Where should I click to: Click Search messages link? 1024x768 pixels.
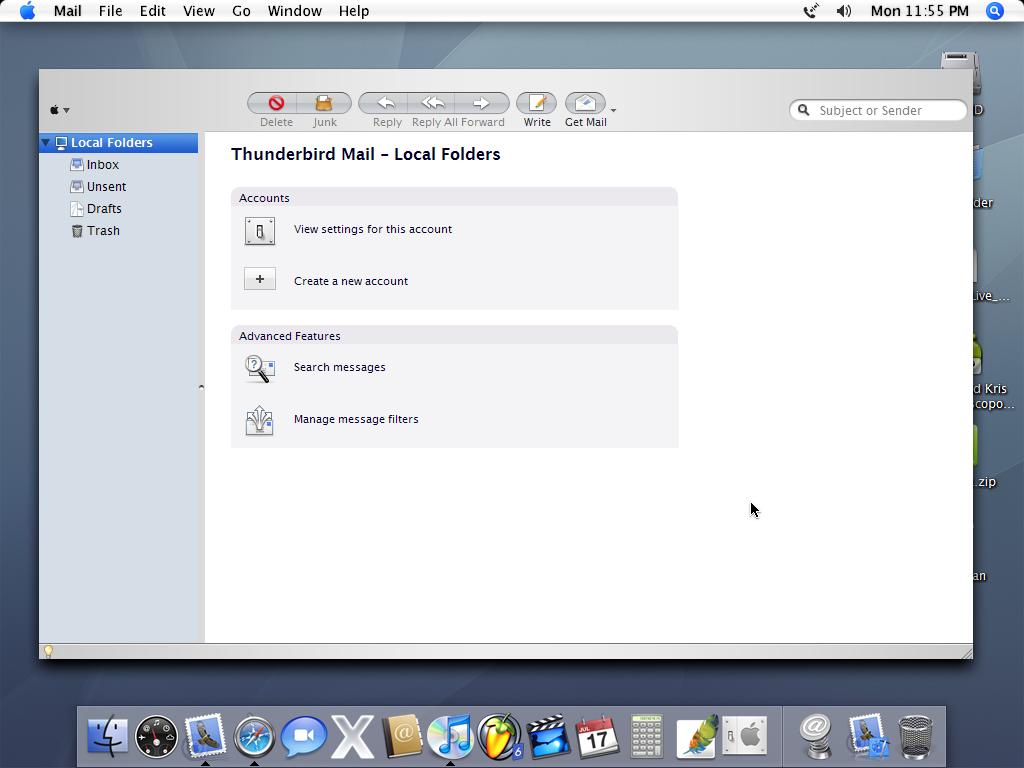point(340,367)
